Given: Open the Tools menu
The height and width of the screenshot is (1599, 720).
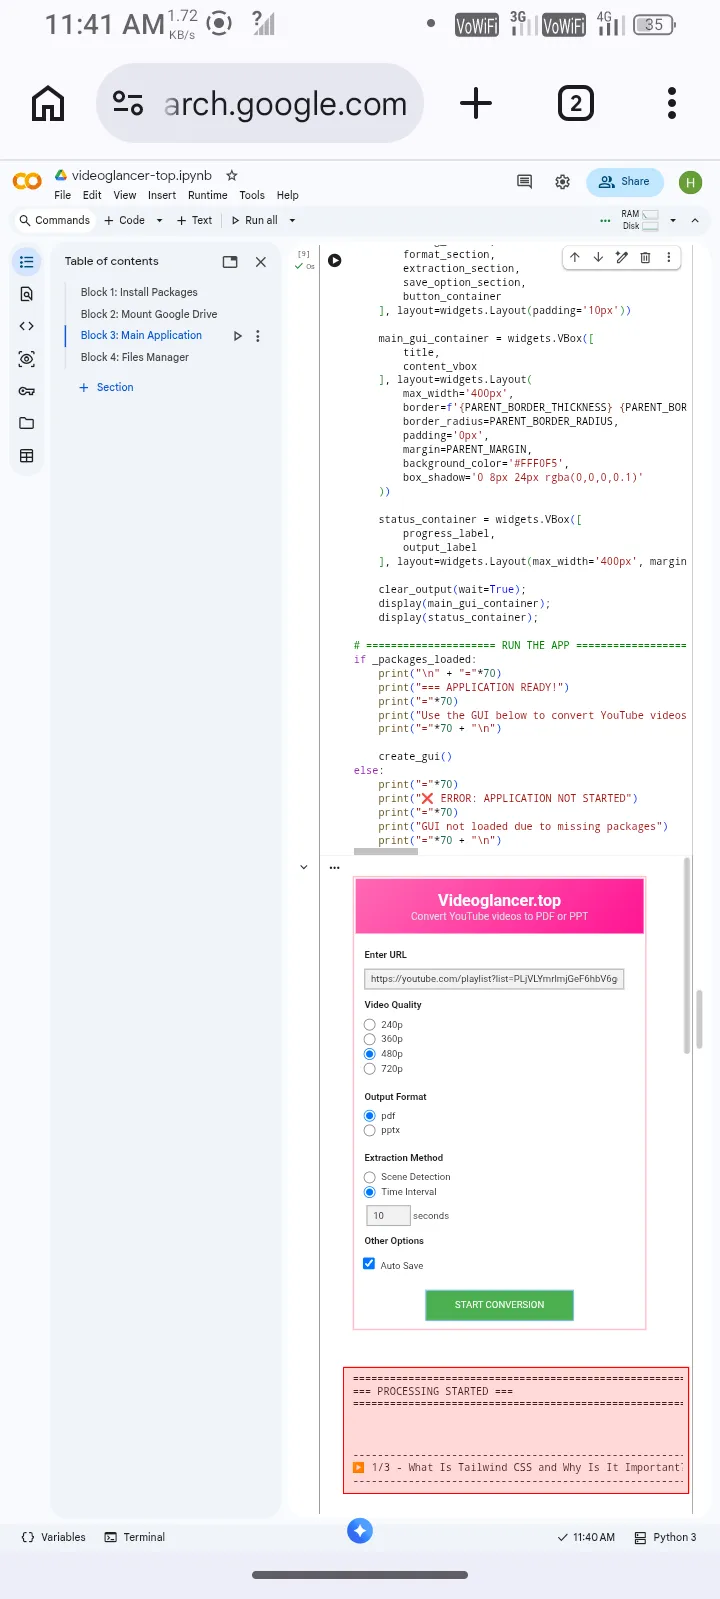Looking at the screenshot, I should click(x=252, y=195).
